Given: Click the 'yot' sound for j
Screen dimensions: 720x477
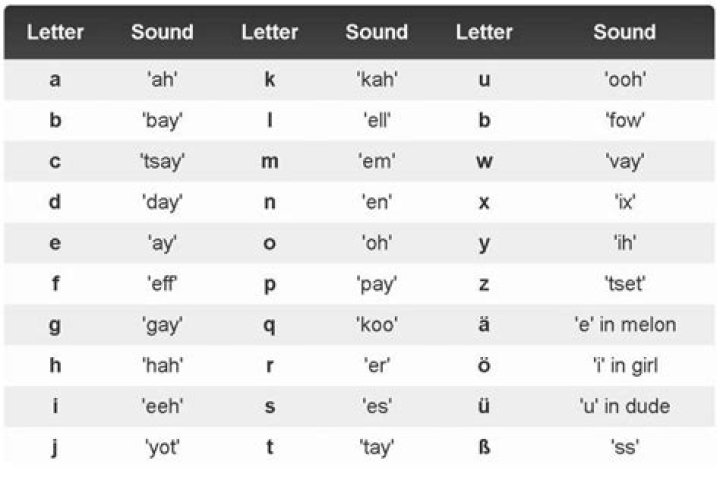Looking at the screenshot, I should click(162, 447).
